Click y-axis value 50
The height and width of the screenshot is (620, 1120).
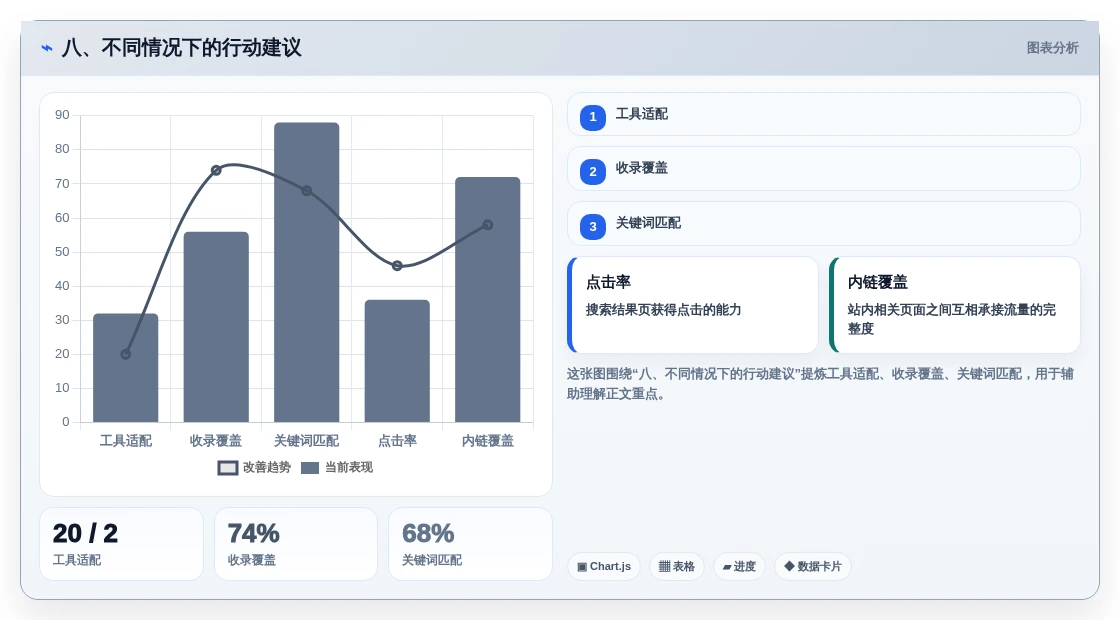[x=62, y=251]
